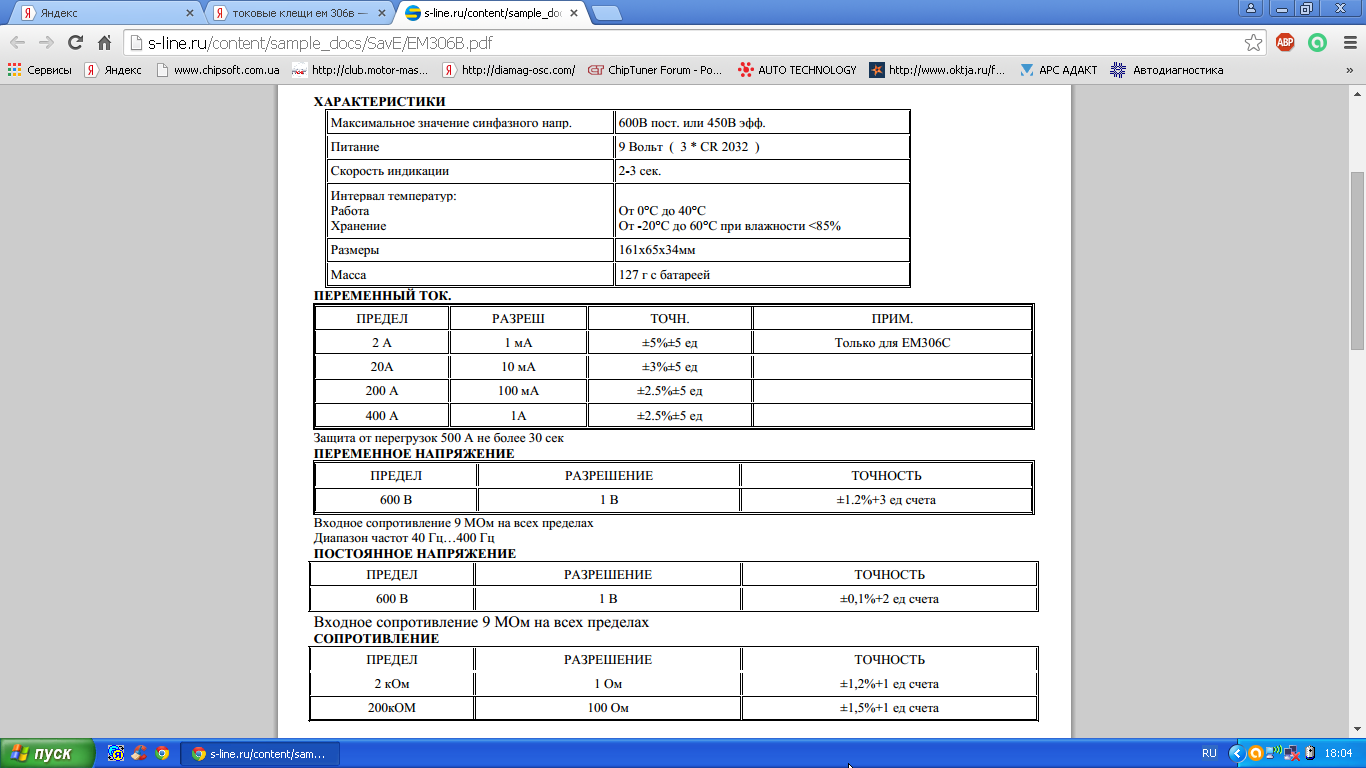
Task: Open a new browser tab
Action: click(607, 14)
